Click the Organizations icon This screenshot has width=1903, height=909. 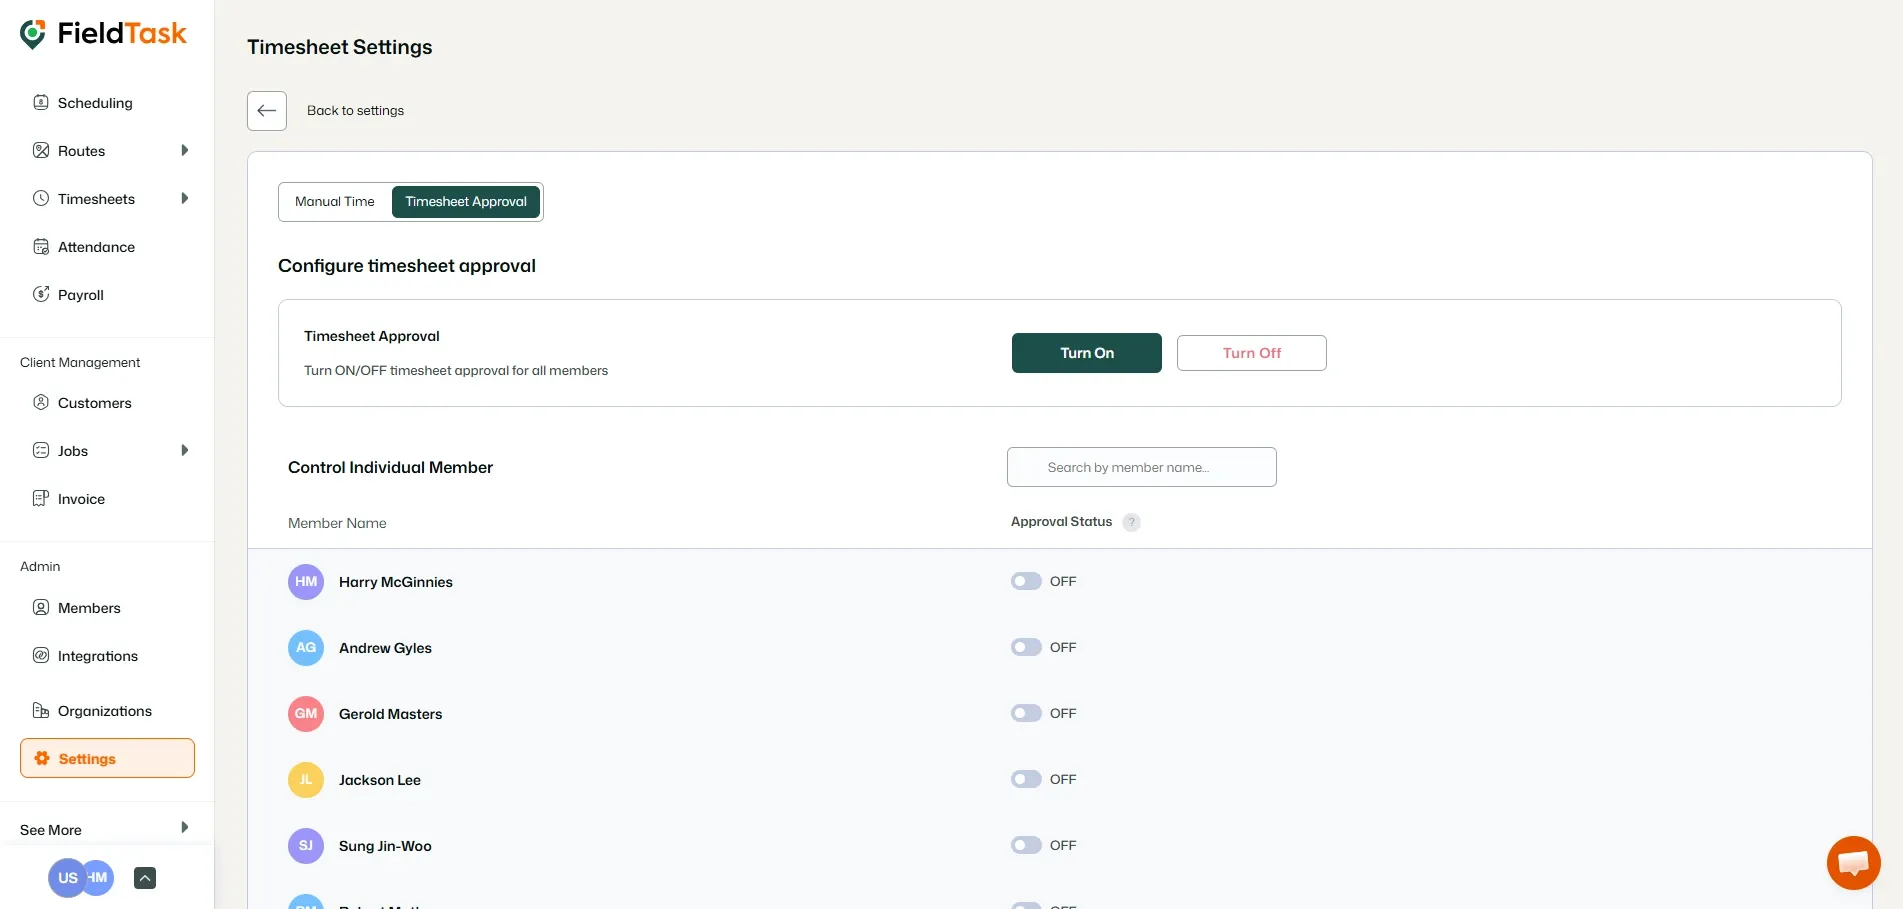pos(41,711)
